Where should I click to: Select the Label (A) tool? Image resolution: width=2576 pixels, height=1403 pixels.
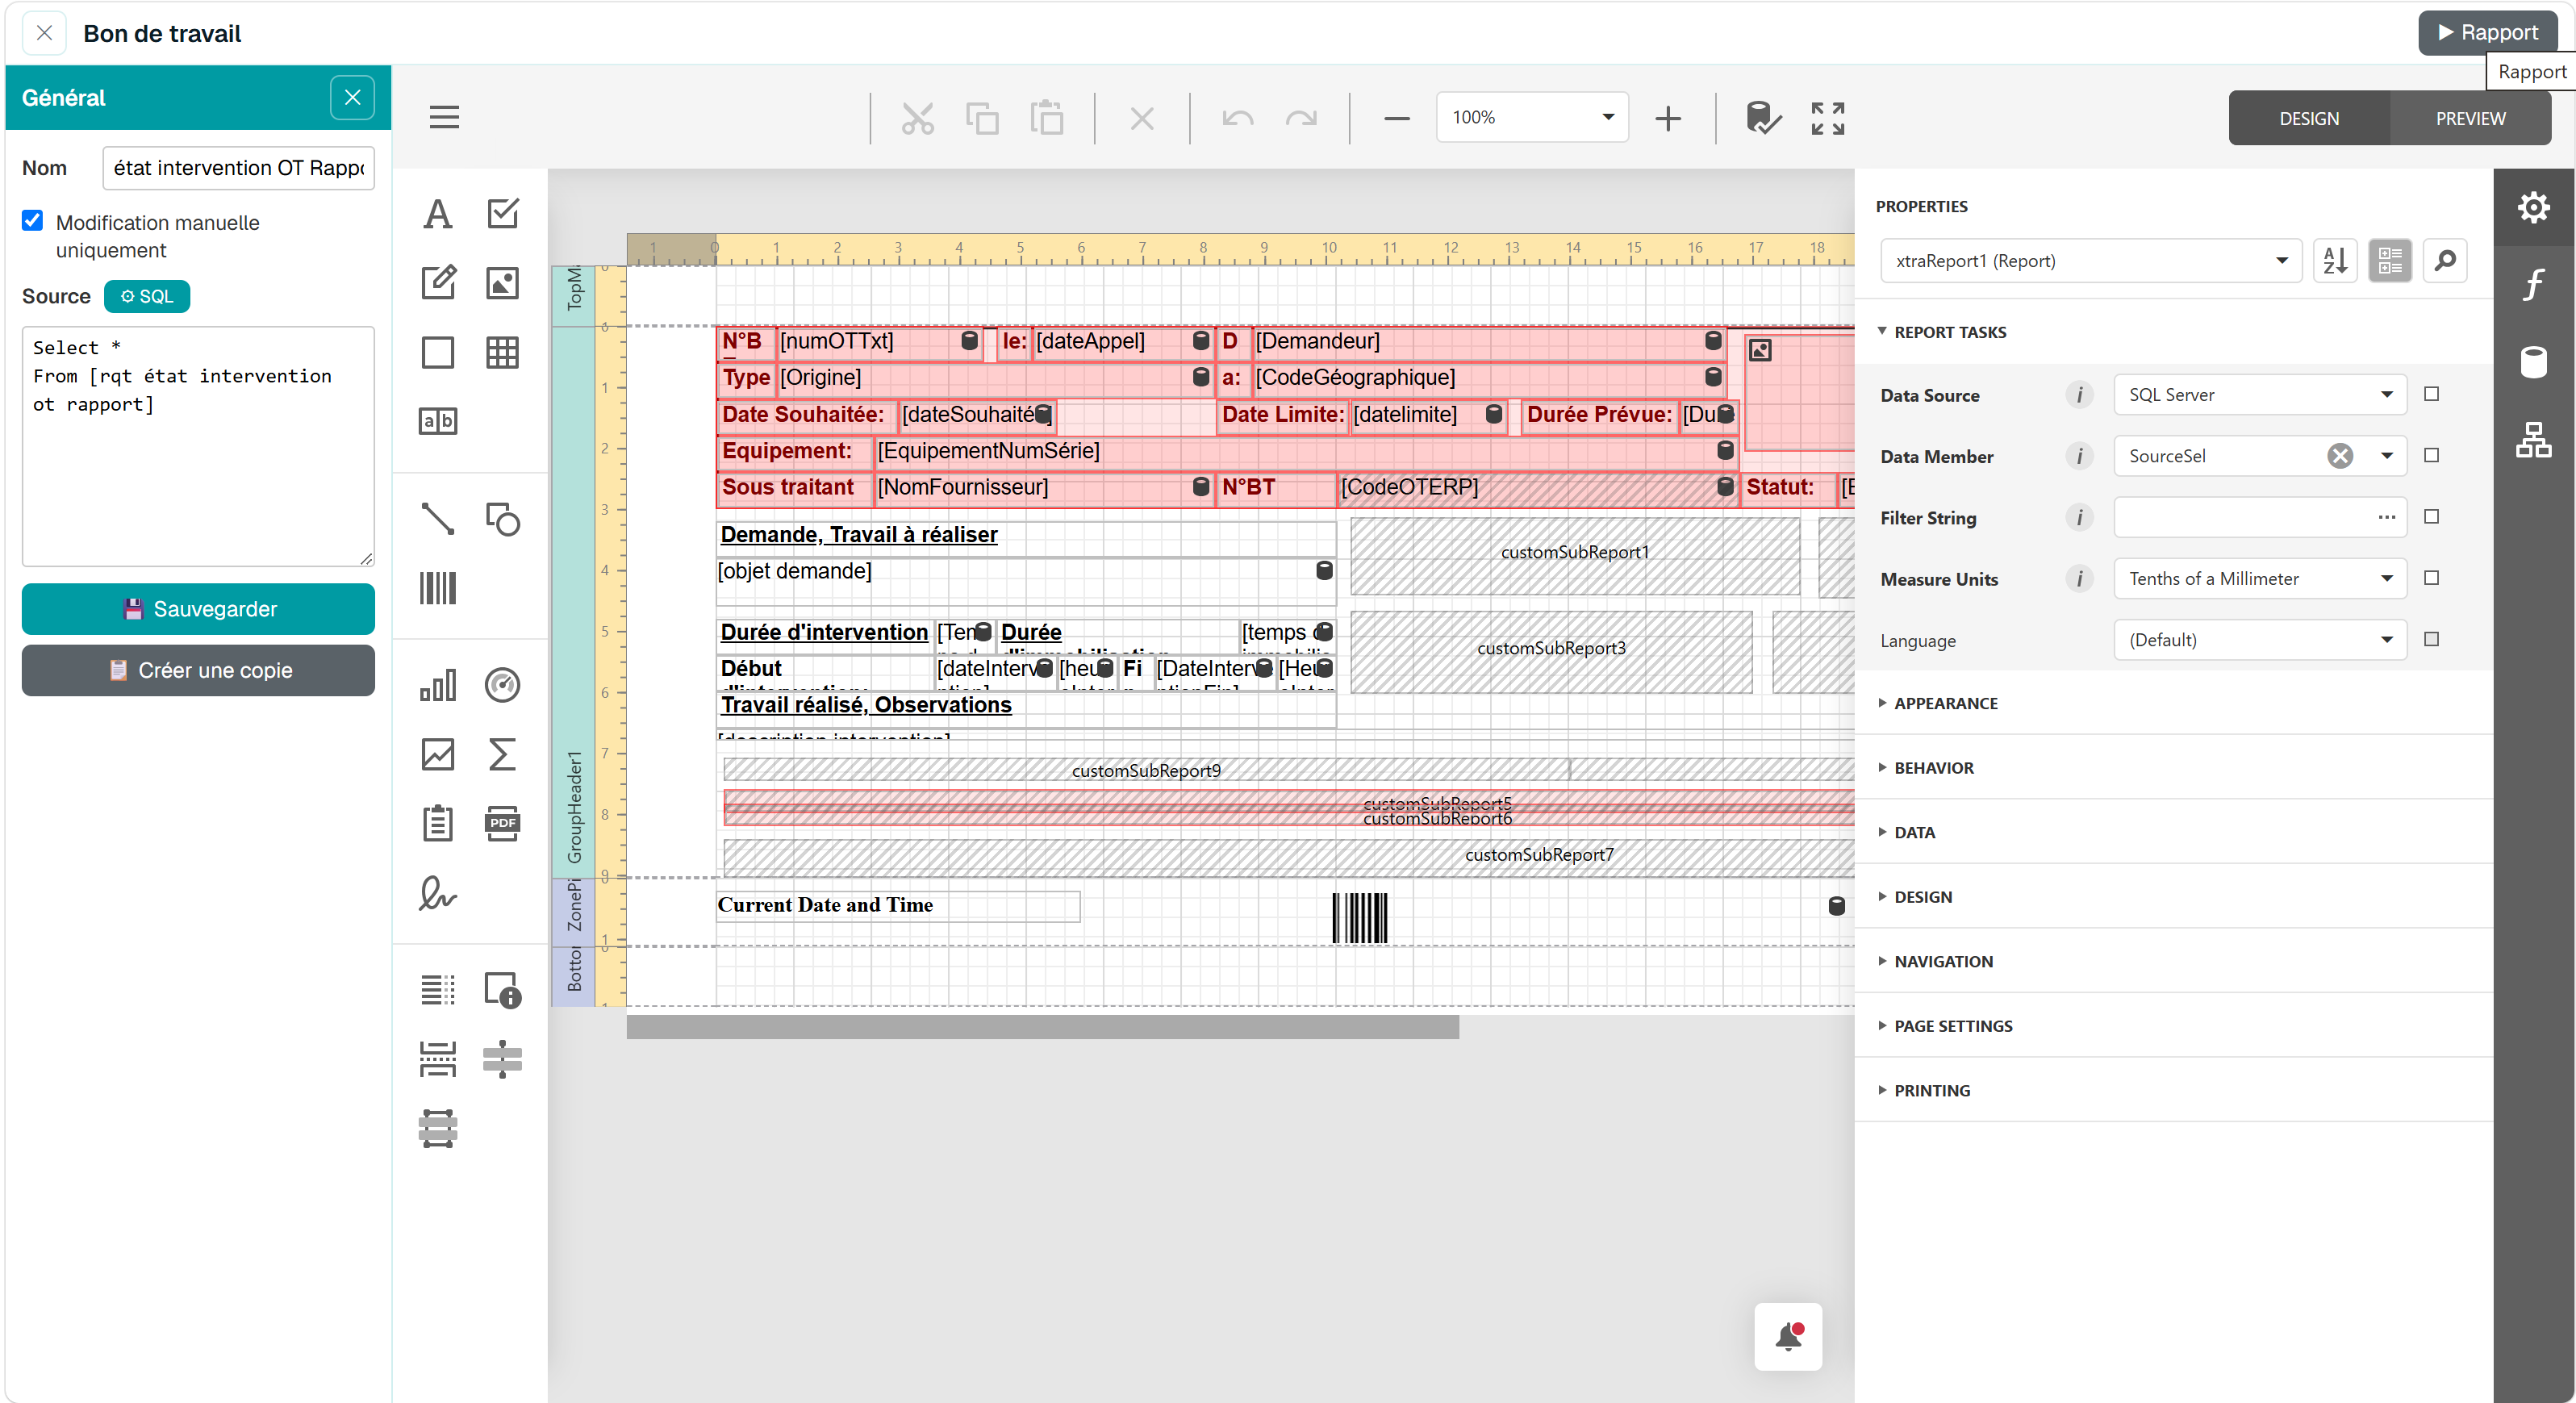click(x=437, y=214)
